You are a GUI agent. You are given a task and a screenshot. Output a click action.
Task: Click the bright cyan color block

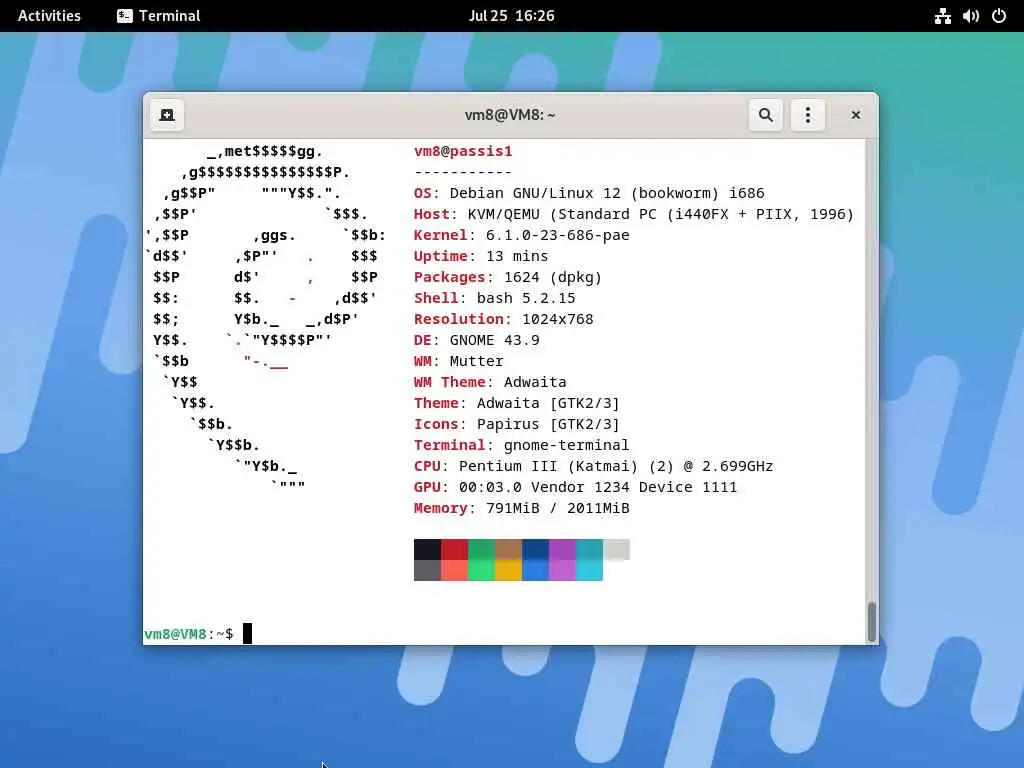pos(589,570)
